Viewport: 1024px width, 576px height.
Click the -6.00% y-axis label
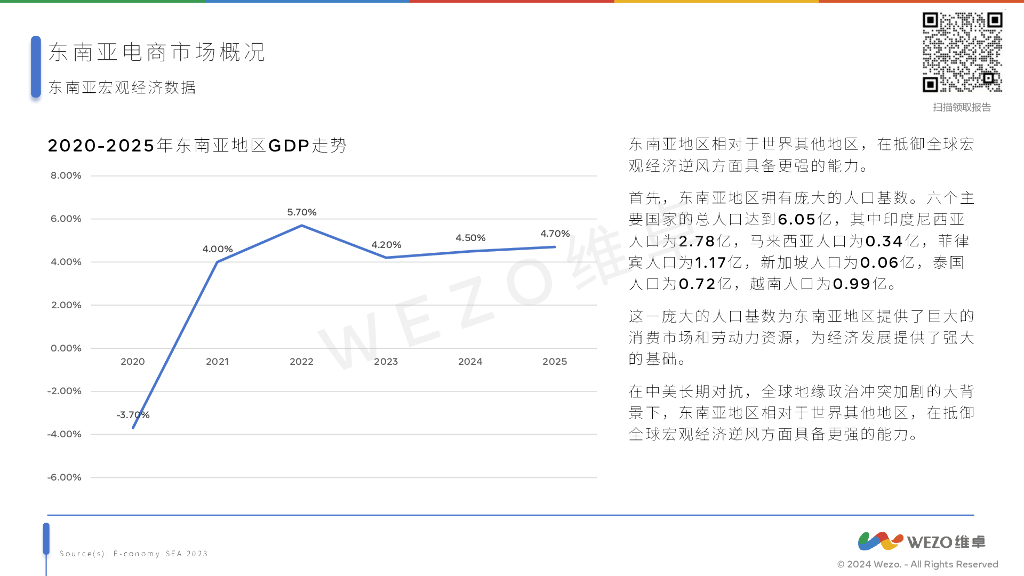pyautogui.click(x=65, y=477)
